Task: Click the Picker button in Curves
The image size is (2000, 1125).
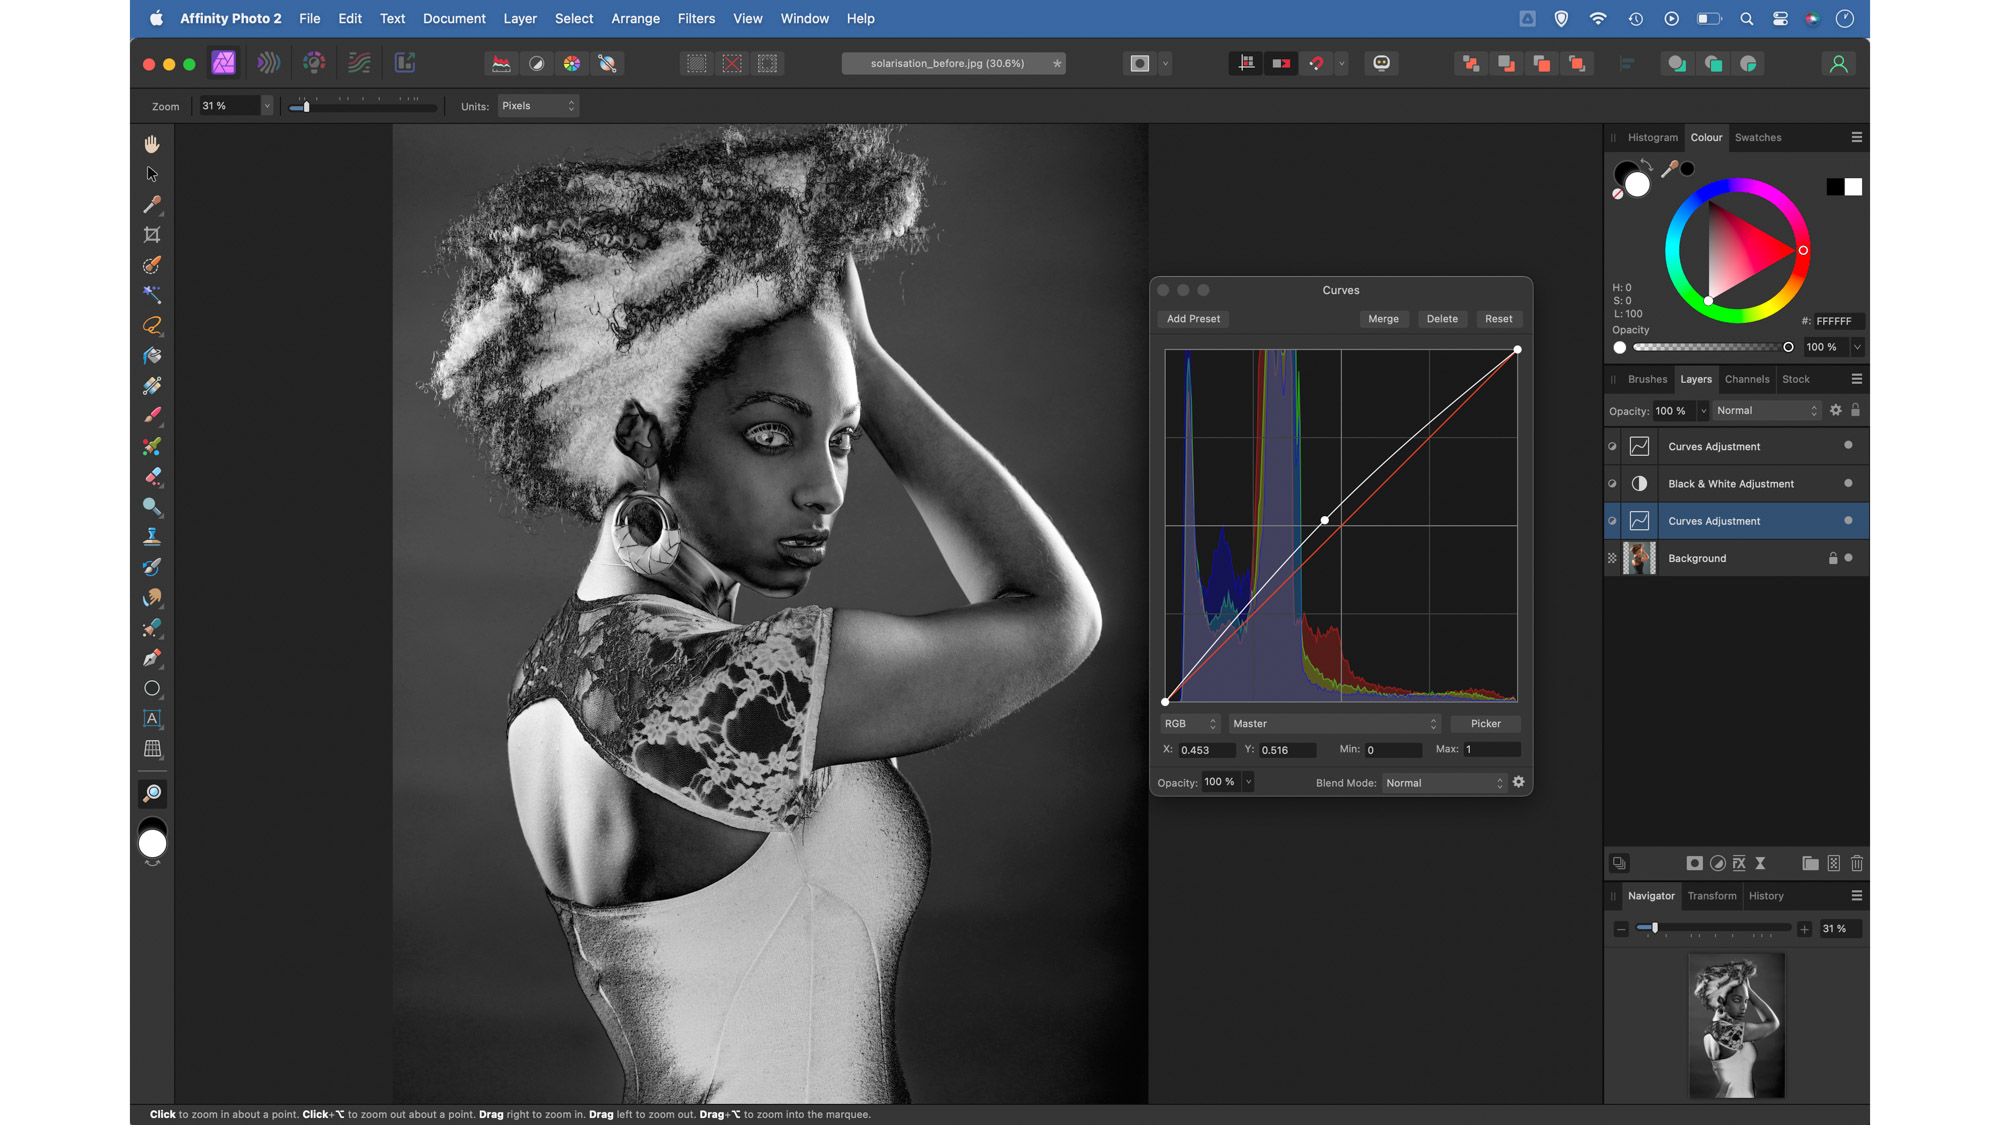Action: 1485,723
